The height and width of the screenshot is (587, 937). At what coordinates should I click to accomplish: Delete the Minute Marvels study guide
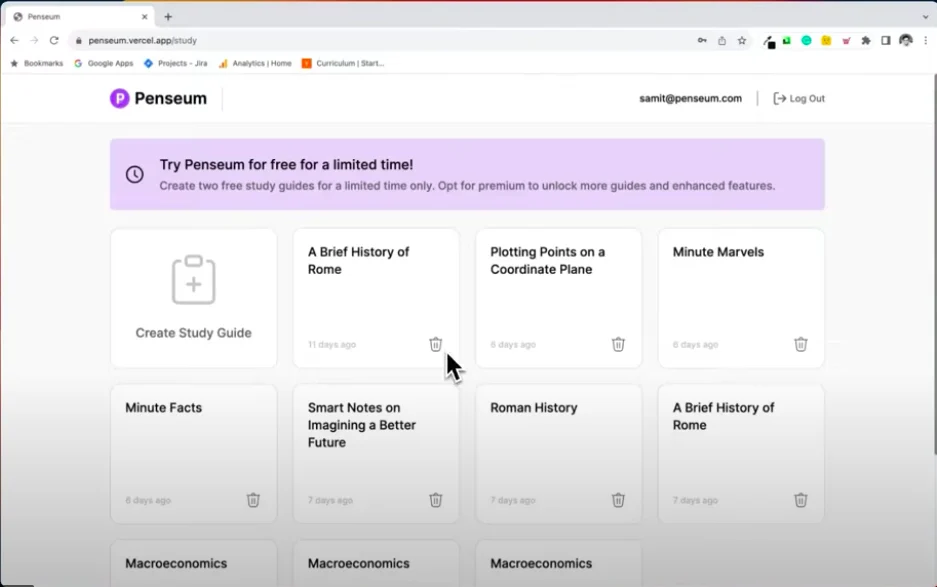(800, 344)
